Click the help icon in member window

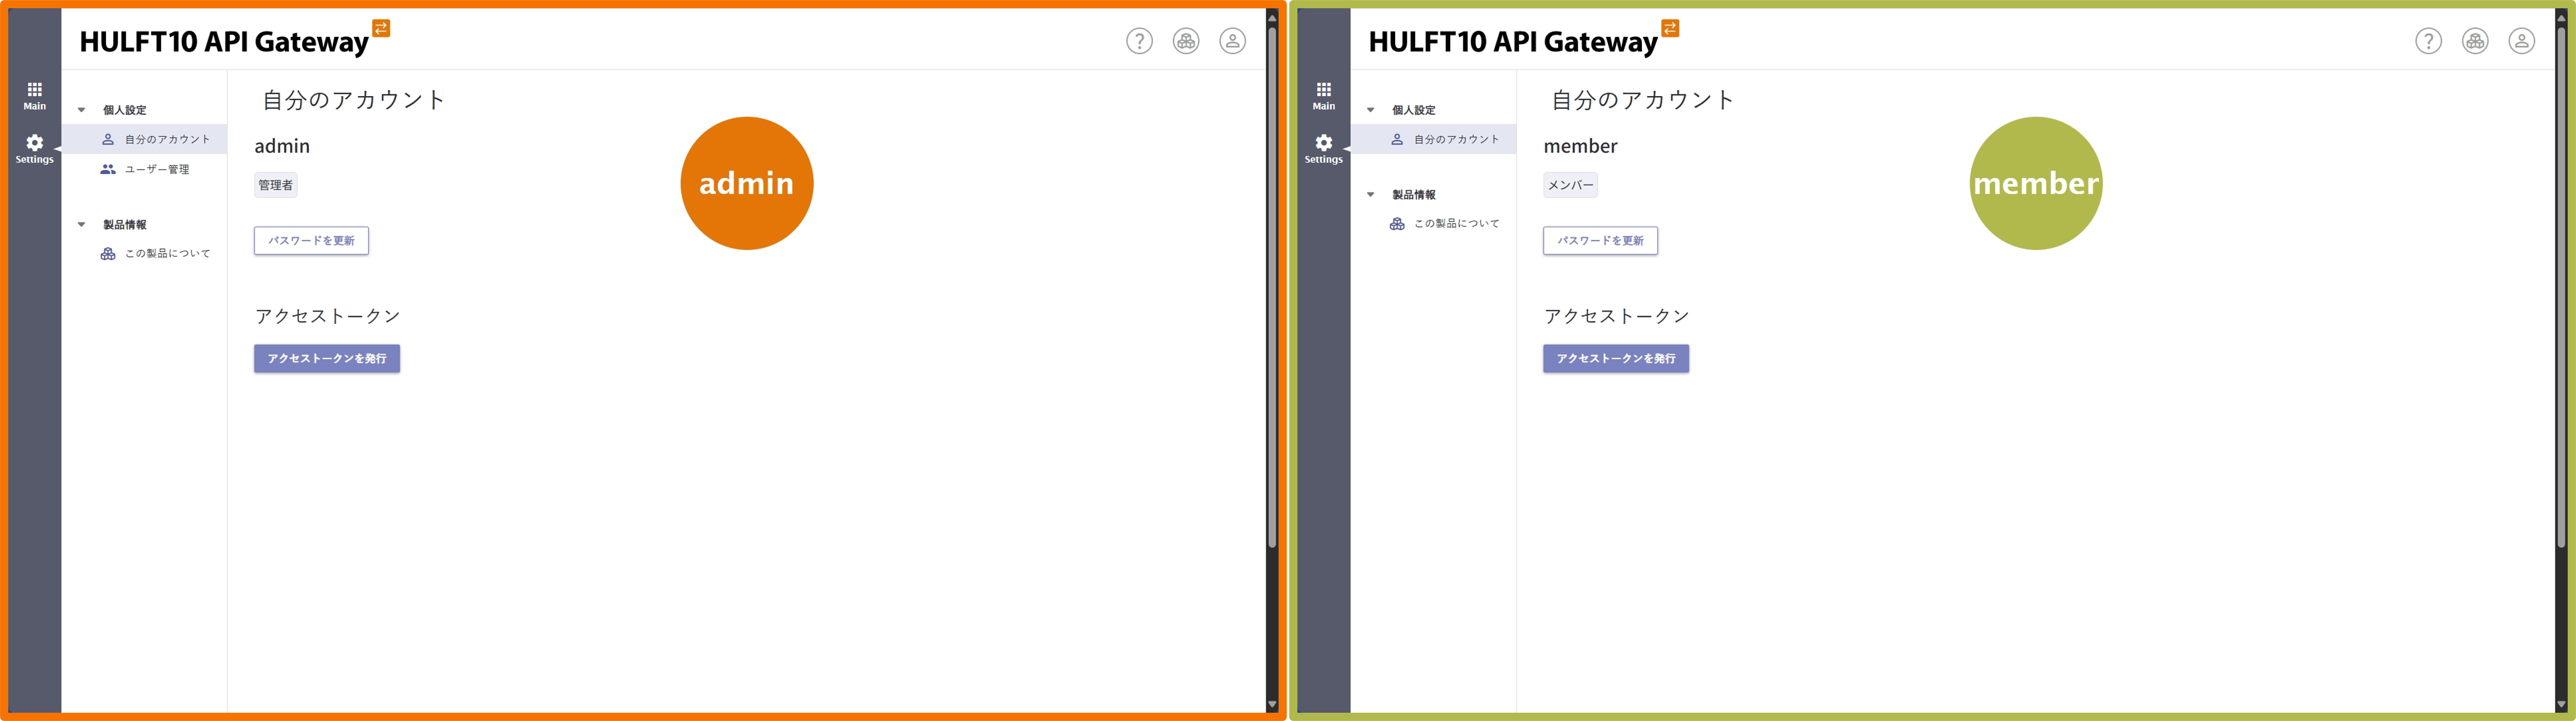click(2428, 41)
